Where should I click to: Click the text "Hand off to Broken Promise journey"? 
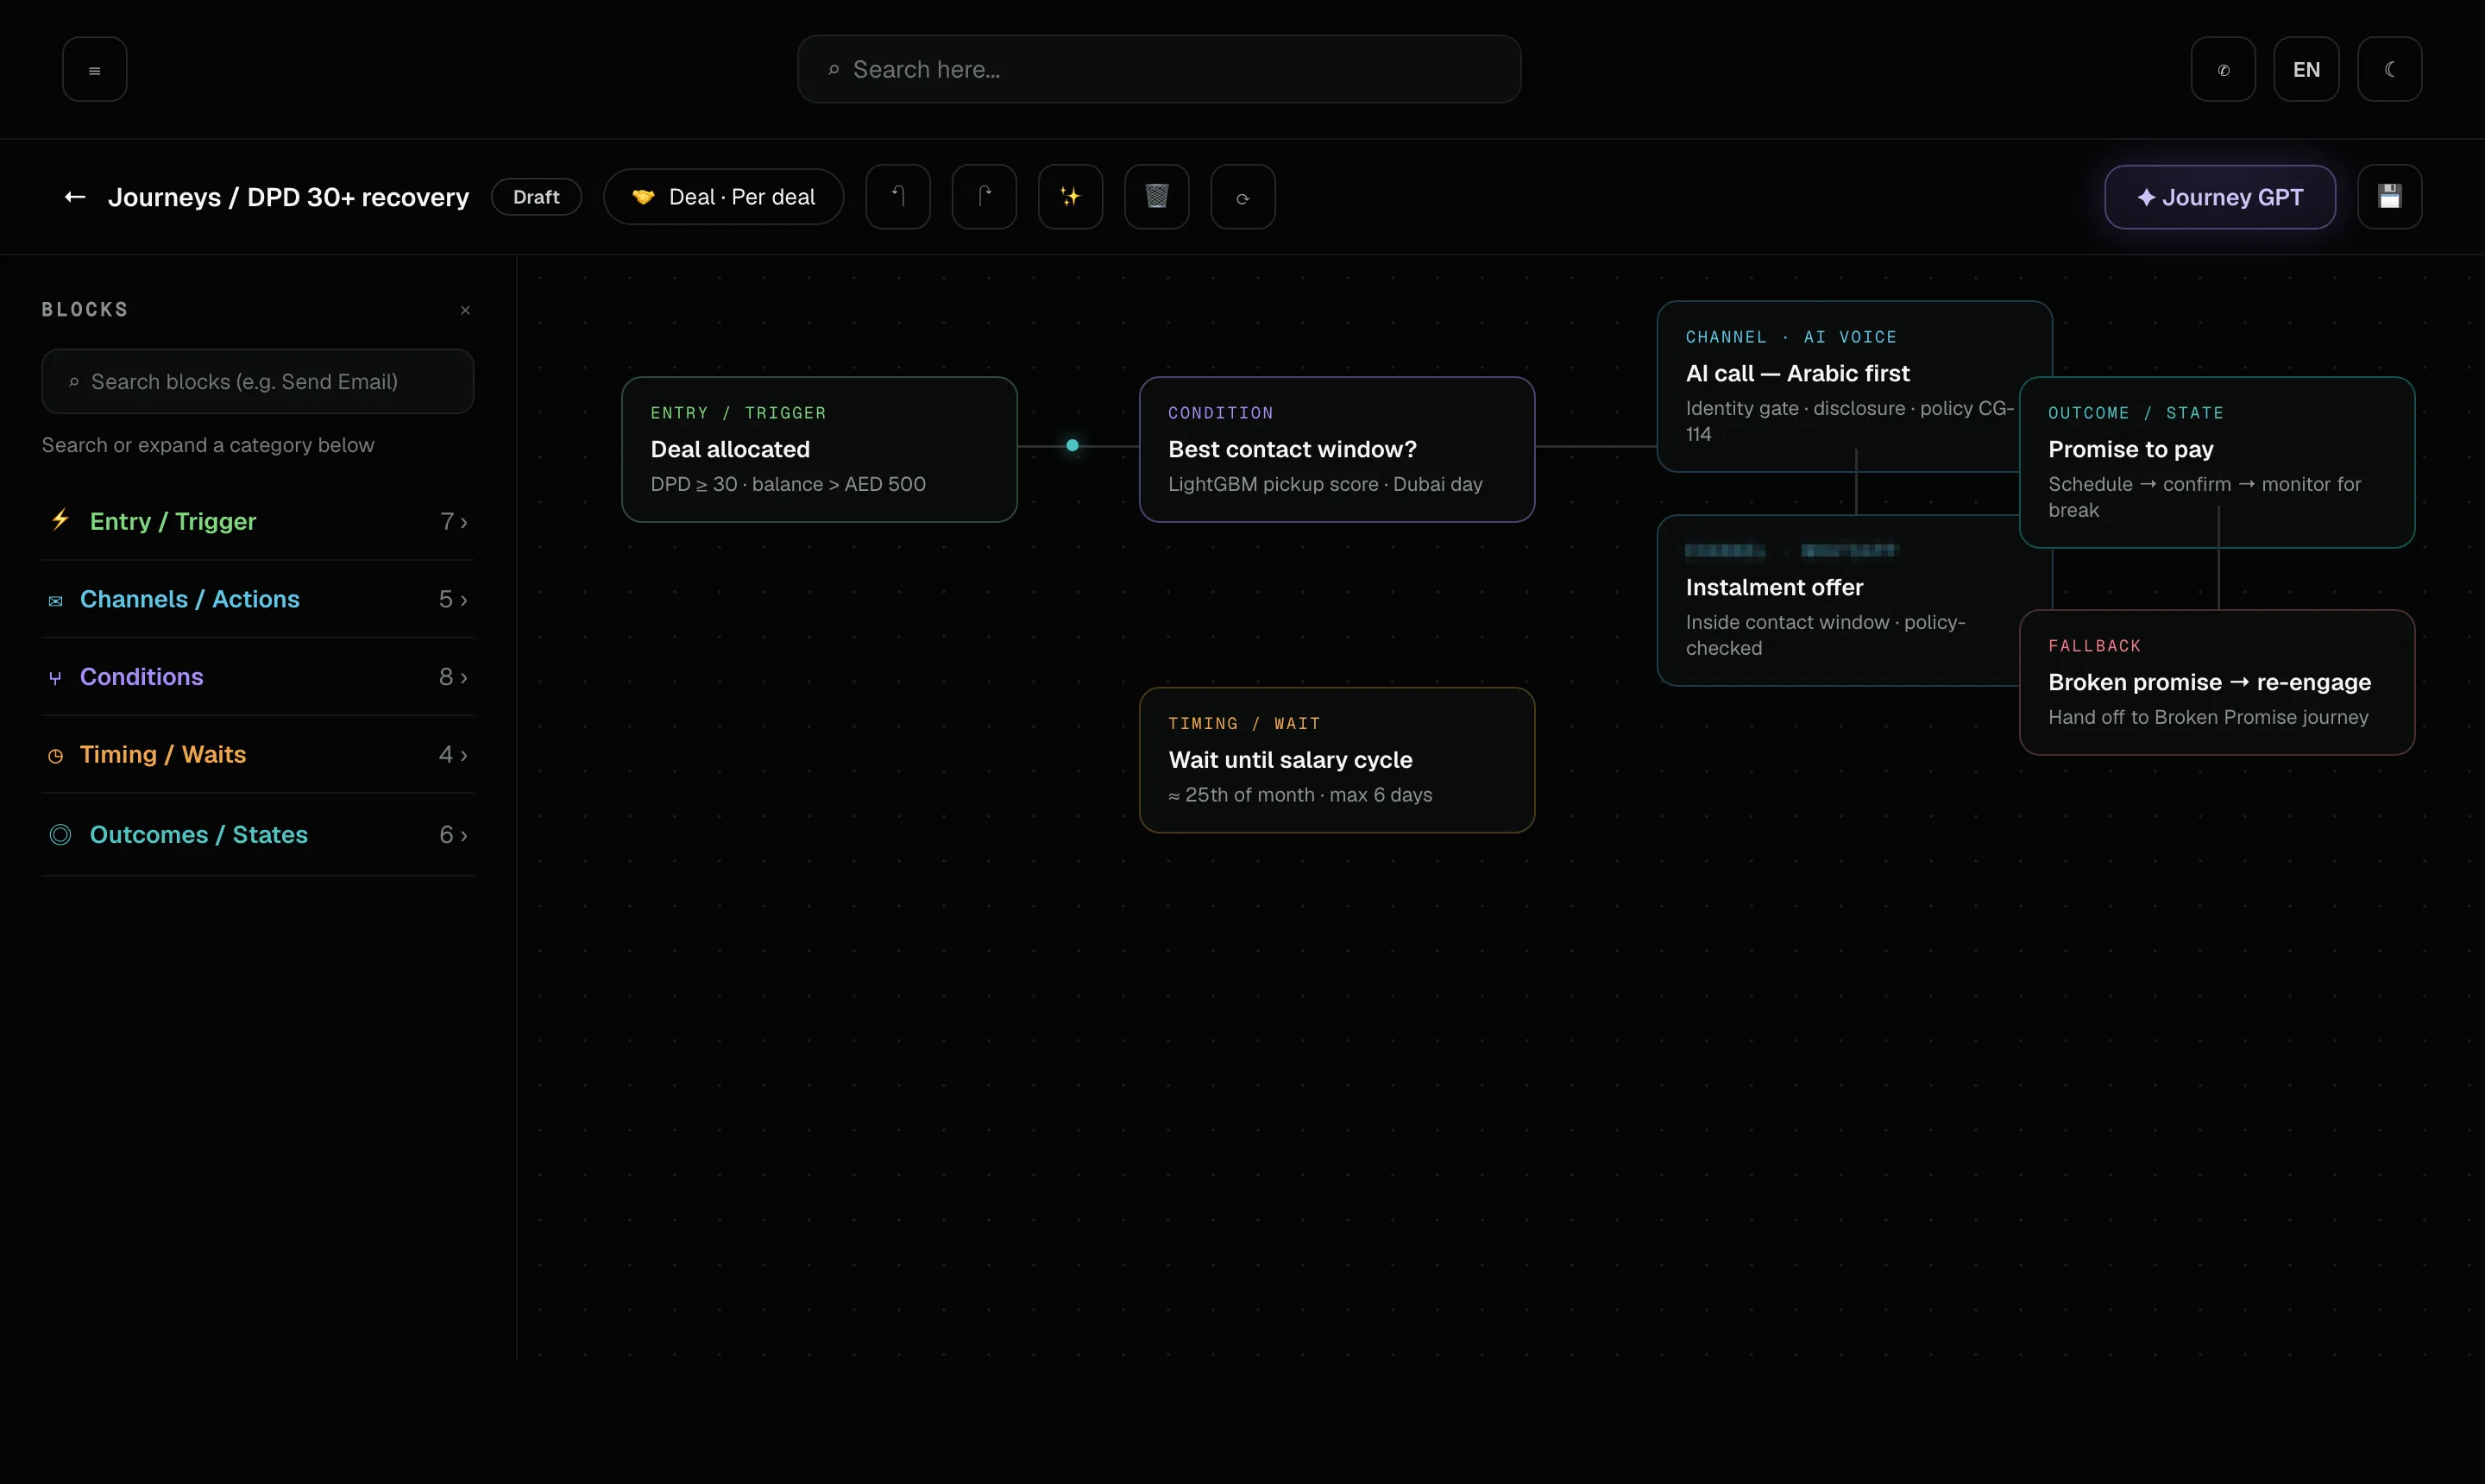click(x=2208, y=717)
